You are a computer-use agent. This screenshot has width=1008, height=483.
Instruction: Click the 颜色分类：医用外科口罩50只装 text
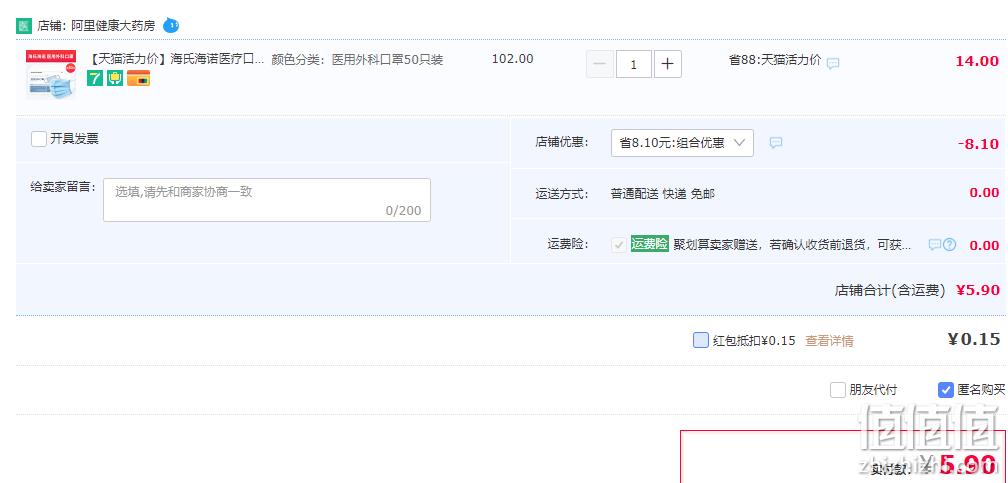(357, 60)
